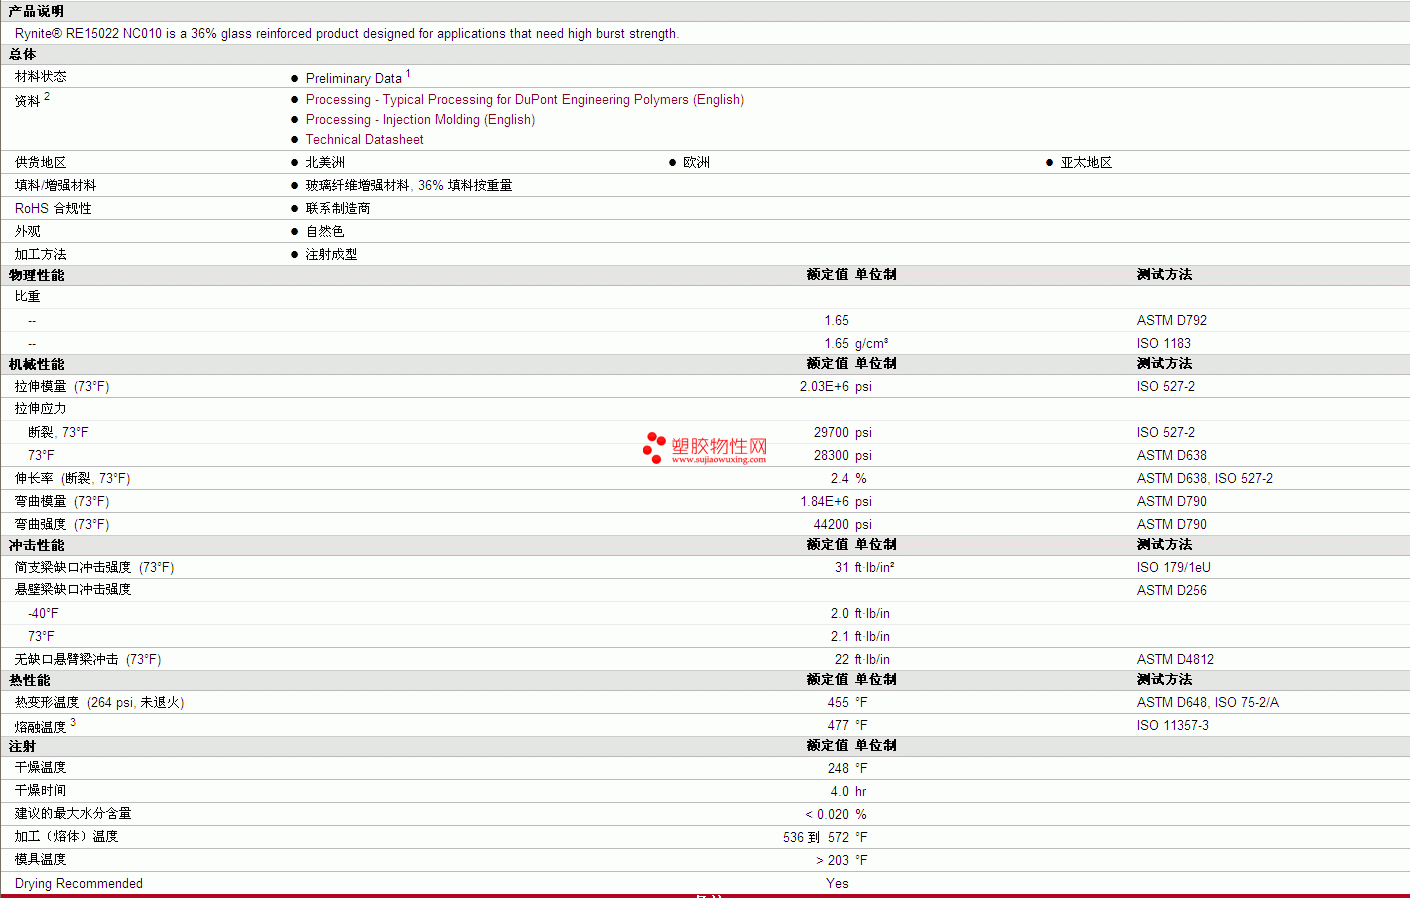The width and height of the screenshot is (1410, 898).
Task: Click the 建议的最大水分含量 label
Action: coord(73,814)
